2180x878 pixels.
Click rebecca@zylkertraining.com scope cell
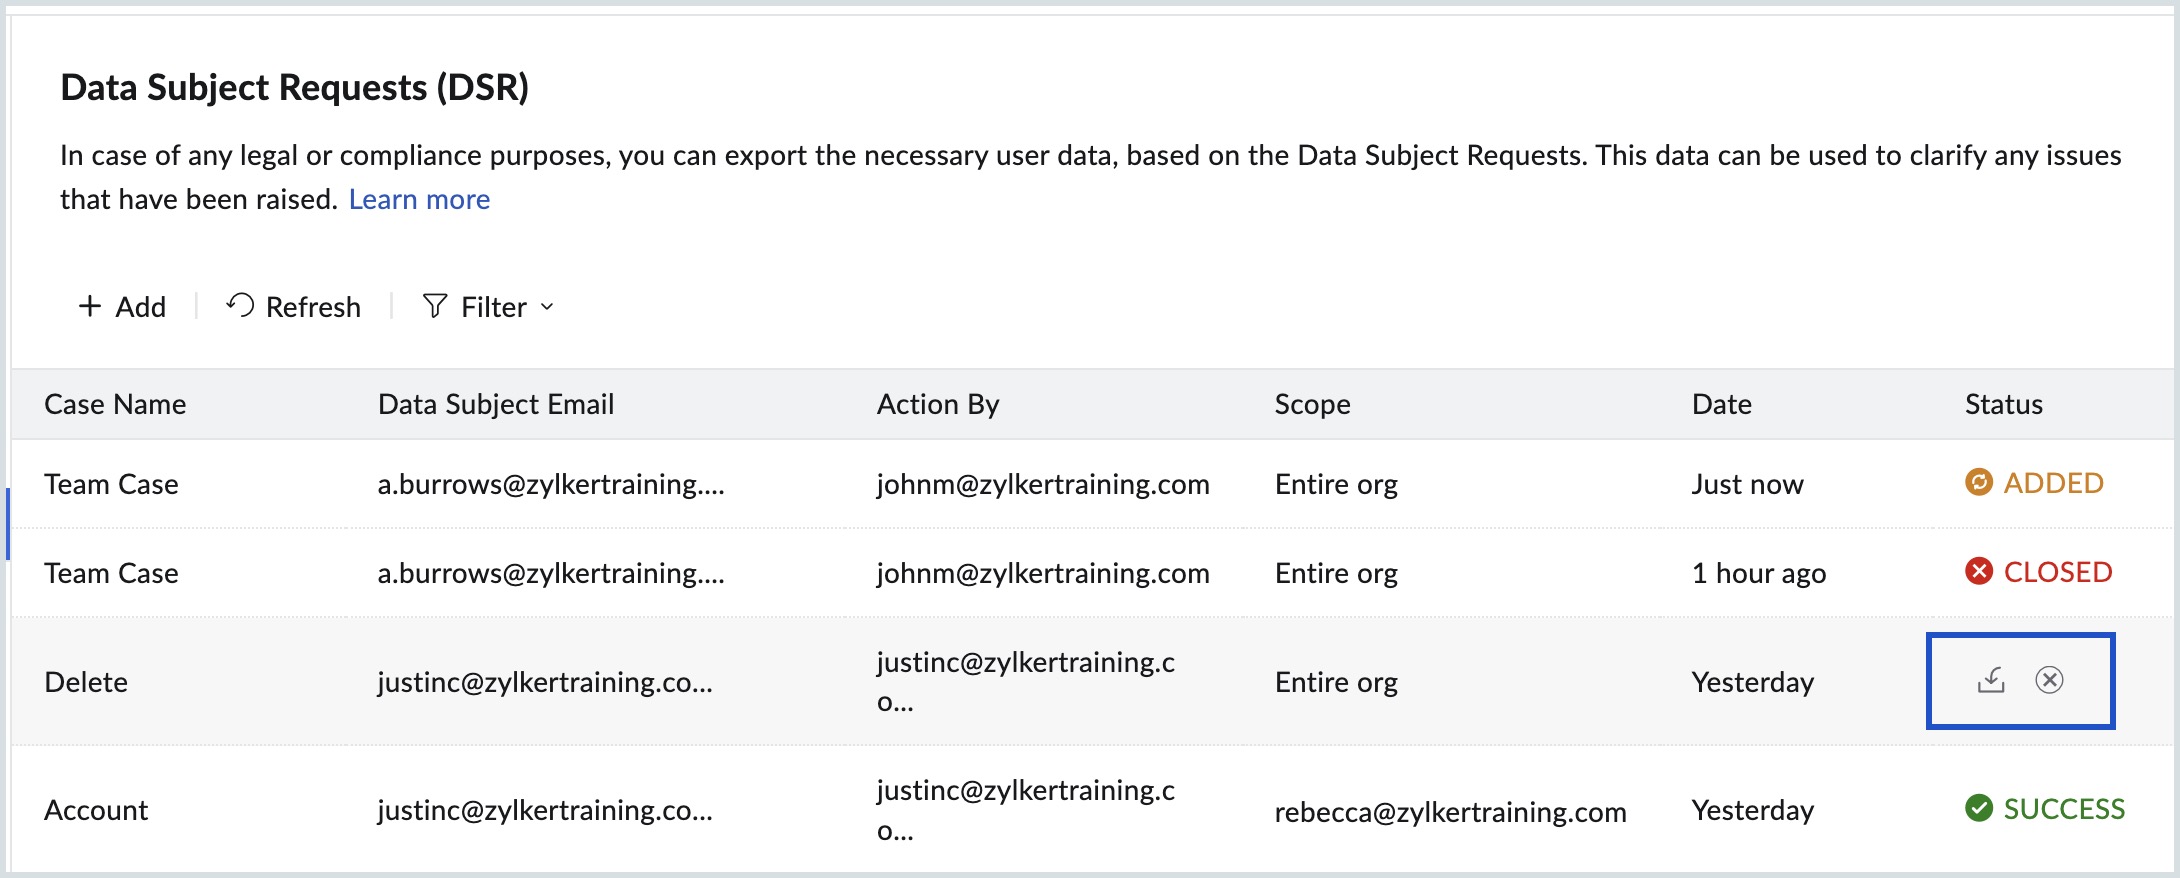[x=1450, y=811]
